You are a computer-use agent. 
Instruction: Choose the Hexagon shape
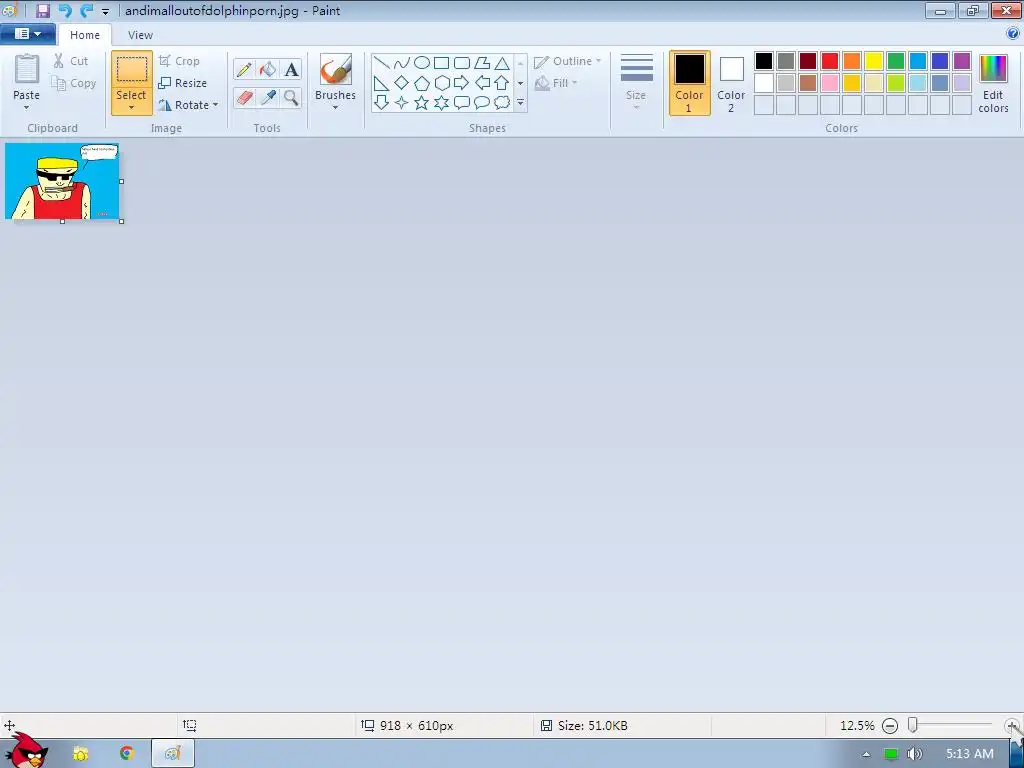point(441,83)
